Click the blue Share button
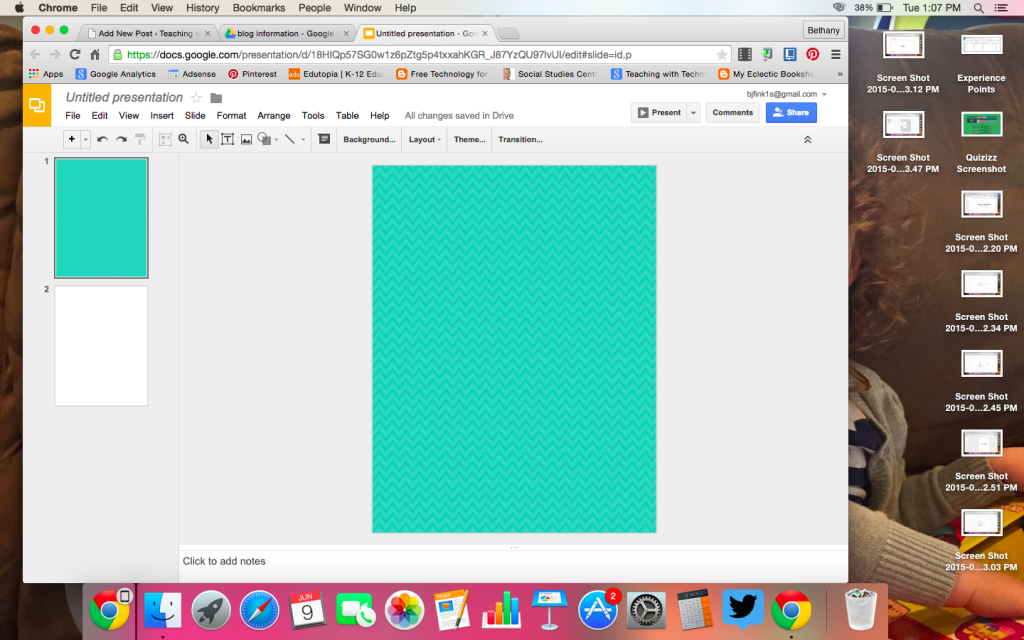This screenshot has width=1024, height=640. 791,112
